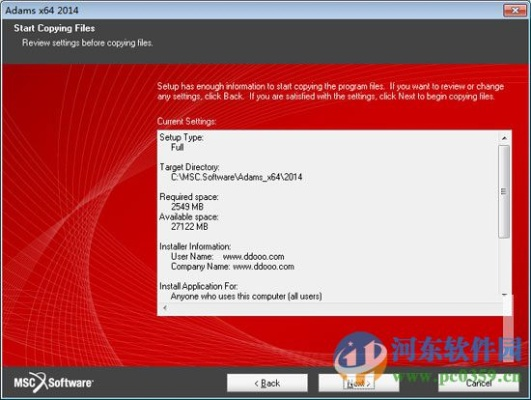Viewport: 531px width, 400px height.
Task: Click the 'Installer Information:' line
Action: click(x=195, y=247)
